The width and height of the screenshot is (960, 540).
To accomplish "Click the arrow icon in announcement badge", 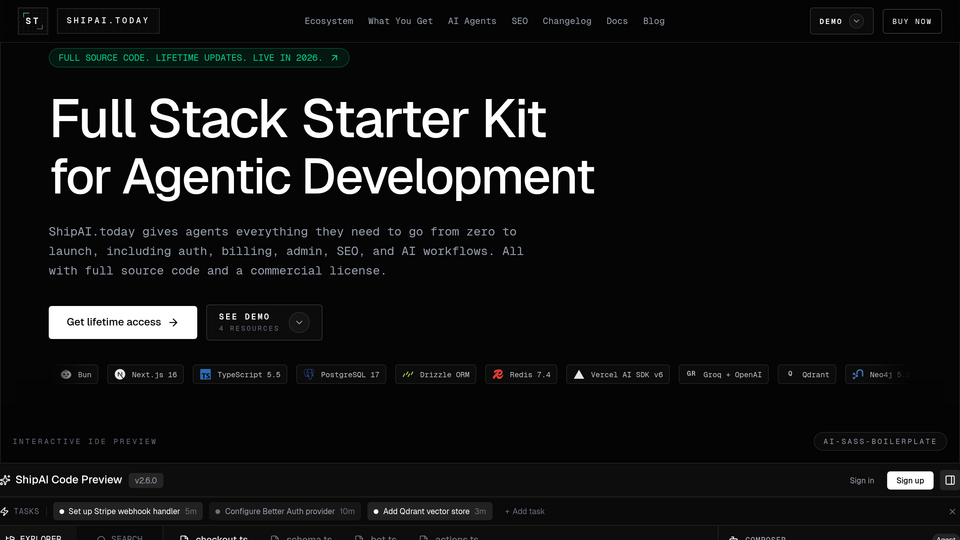I will pyautogui.click(x=334, y=58).
